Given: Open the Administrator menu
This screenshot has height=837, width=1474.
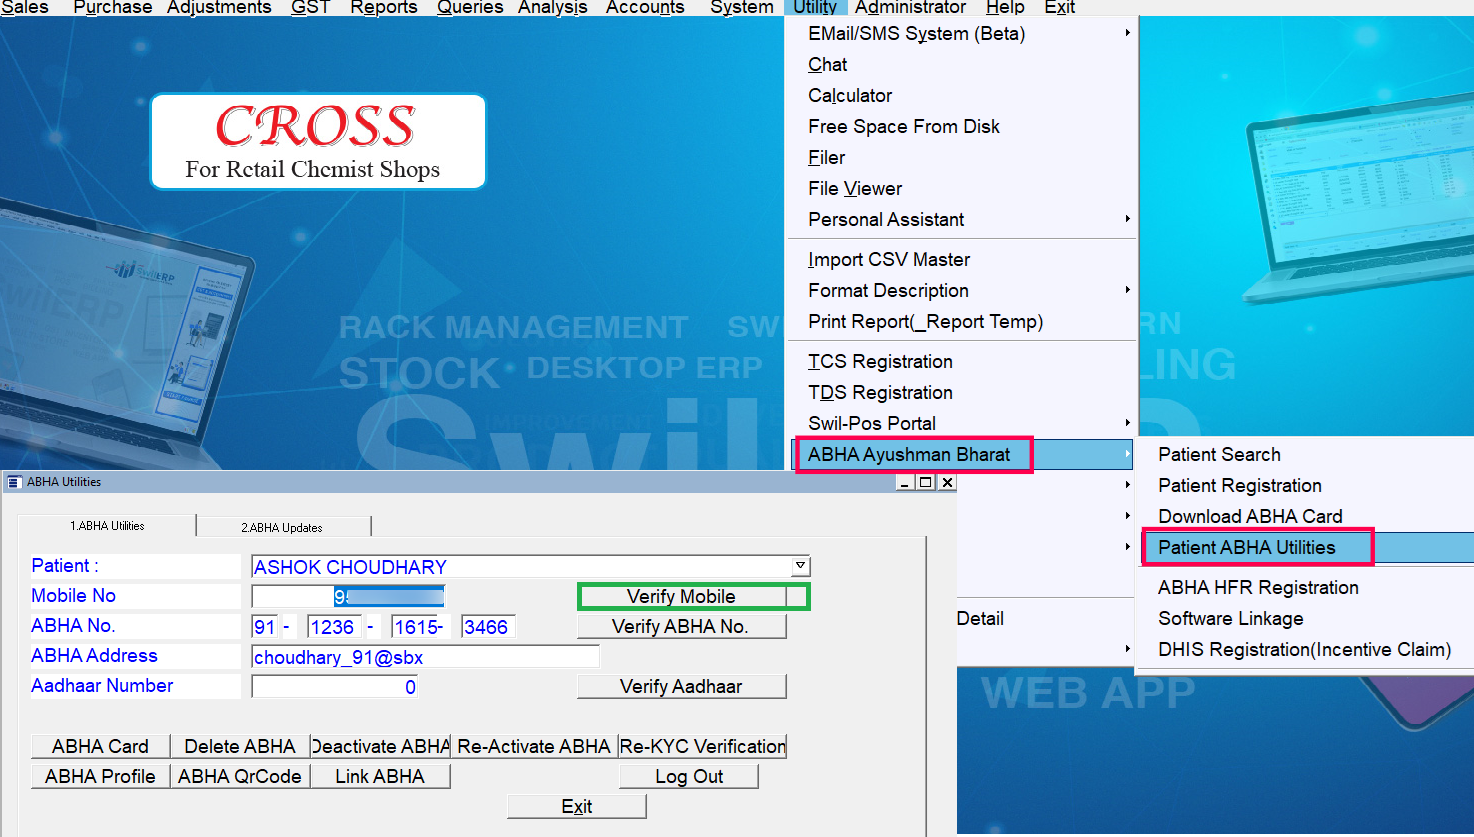Looking at the screenshot, I should tap(910, 7).
